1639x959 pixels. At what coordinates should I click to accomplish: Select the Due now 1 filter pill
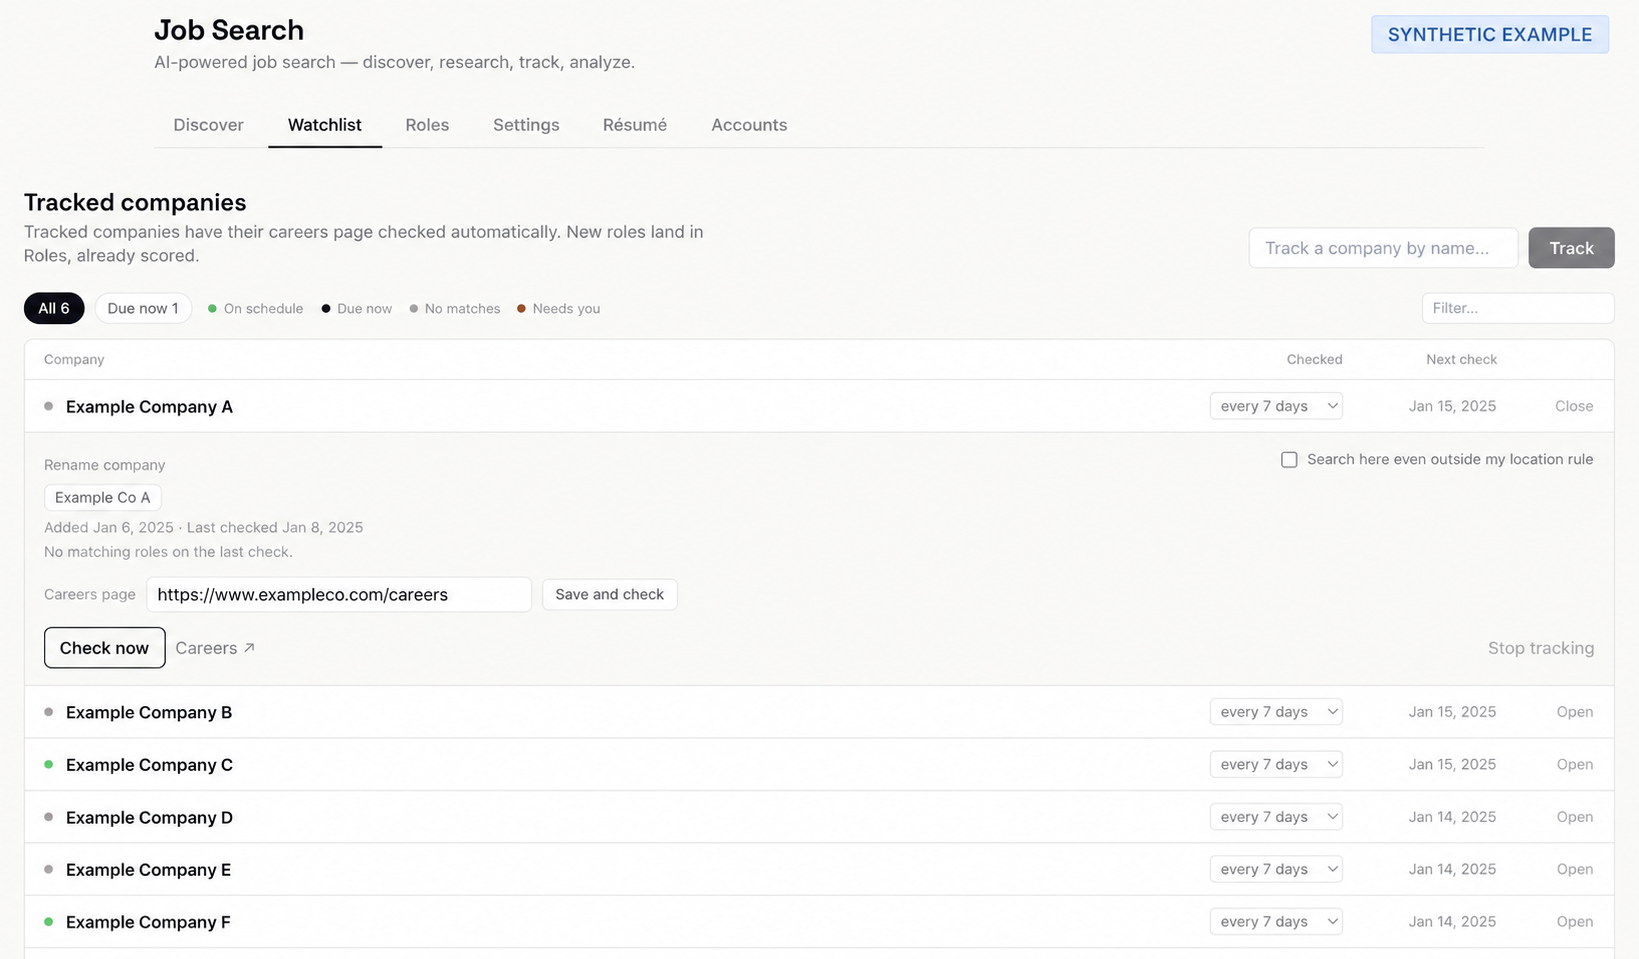click(x=143, y=308)
